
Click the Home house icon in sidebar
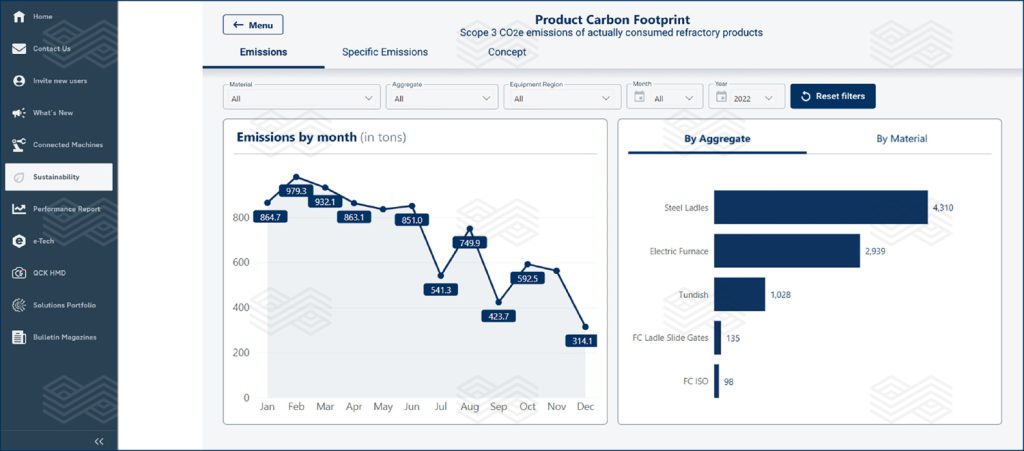tap(19, 16)
